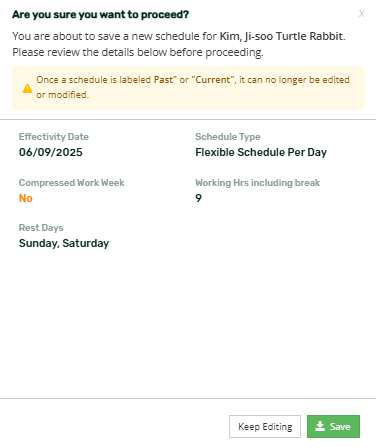Click the warning text about Past or Current
Viewport: 376px width, 448px height.
193,87
